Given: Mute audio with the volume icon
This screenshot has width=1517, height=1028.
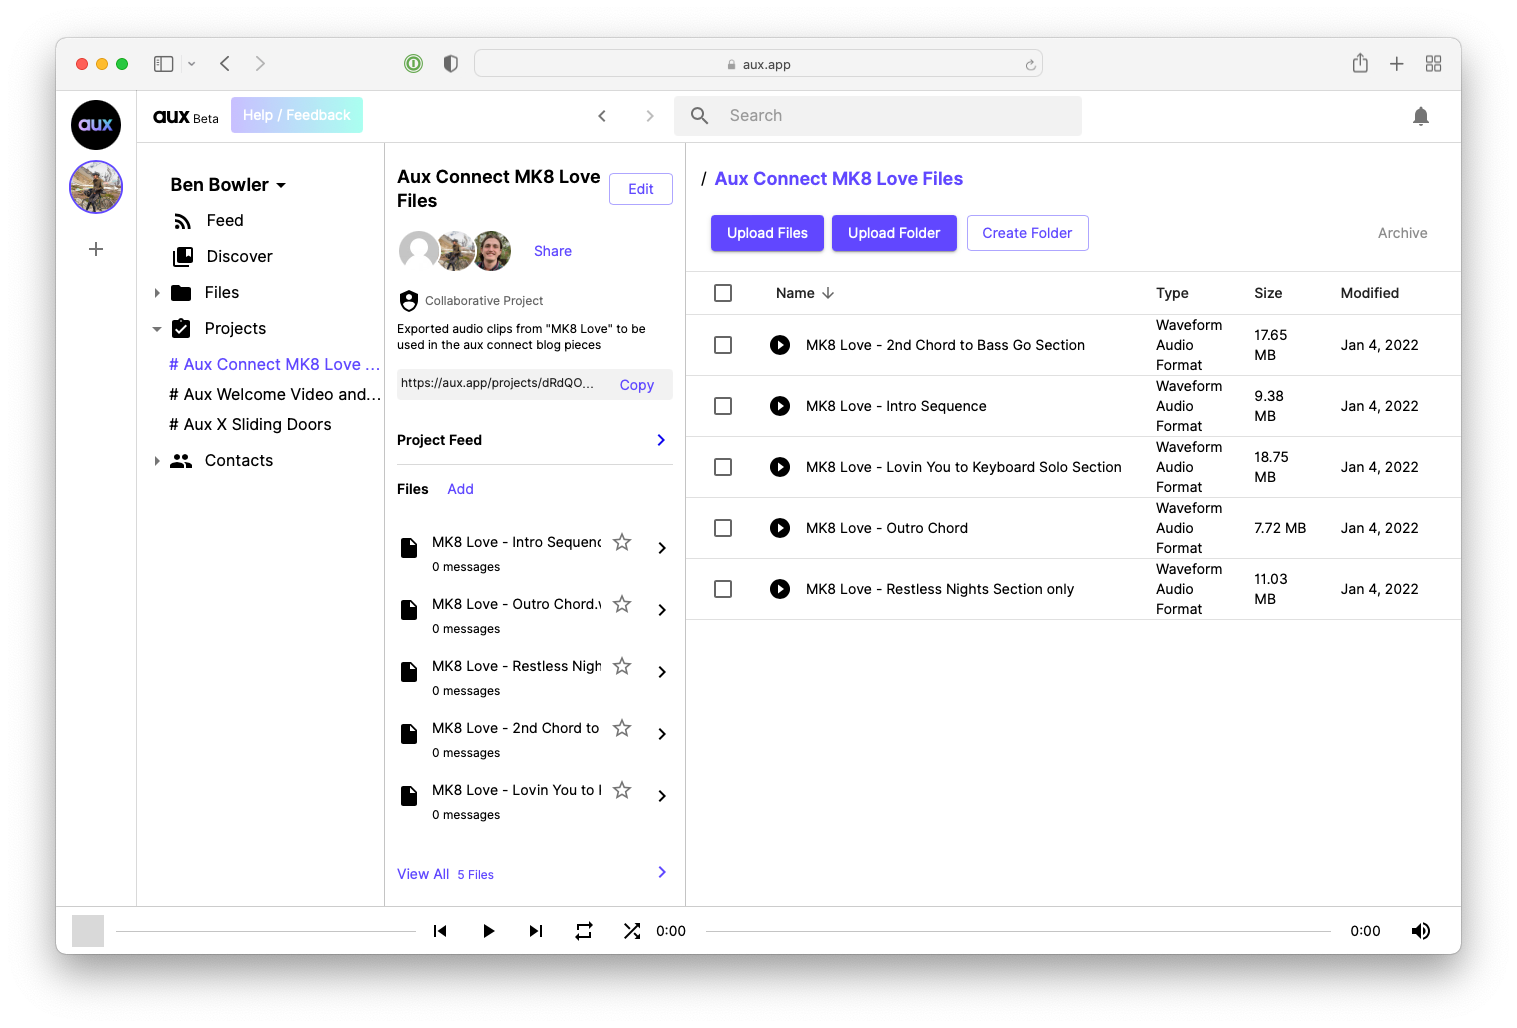Looking at the screenshot, I should pyautogui.click(x=1420, y=931).
